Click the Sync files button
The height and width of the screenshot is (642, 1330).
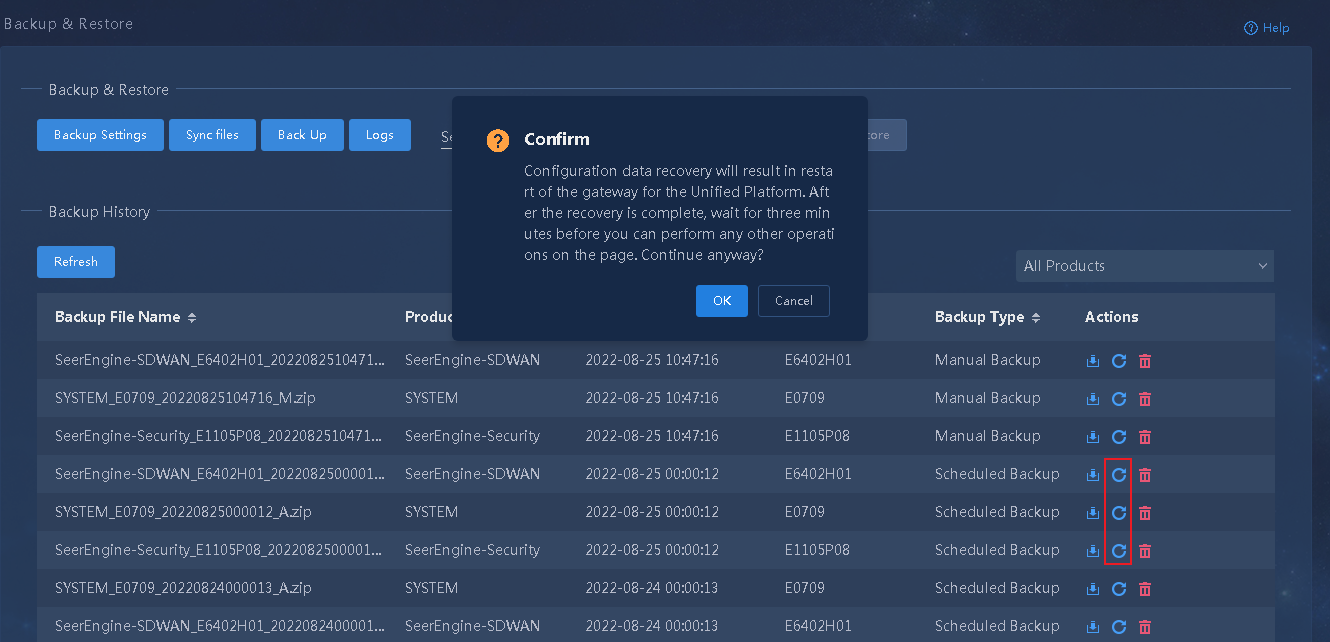[212, 135]
